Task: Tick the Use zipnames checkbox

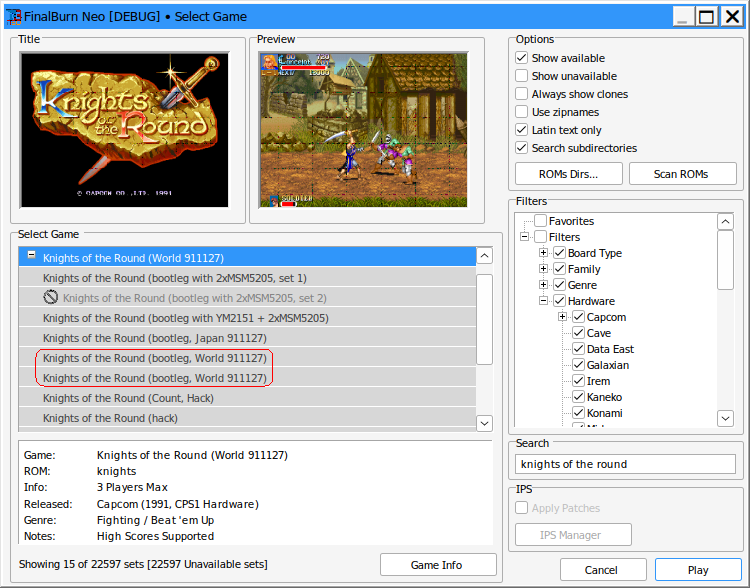Action: [x=521, y=112]
